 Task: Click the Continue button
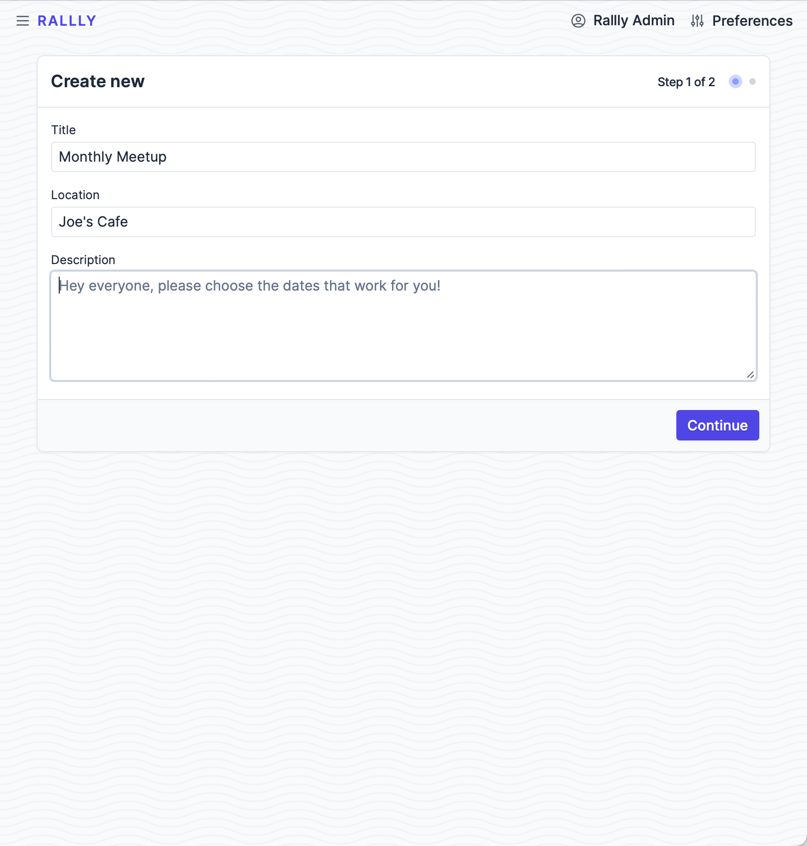pos(717,425)
